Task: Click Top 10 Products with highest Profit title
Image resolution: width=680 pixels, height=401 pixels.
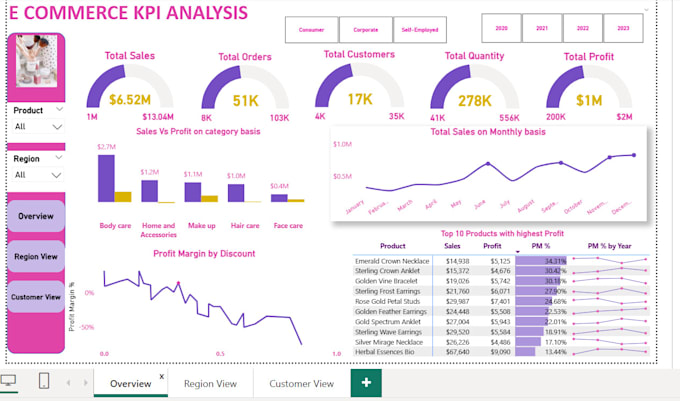Action: 502,234
